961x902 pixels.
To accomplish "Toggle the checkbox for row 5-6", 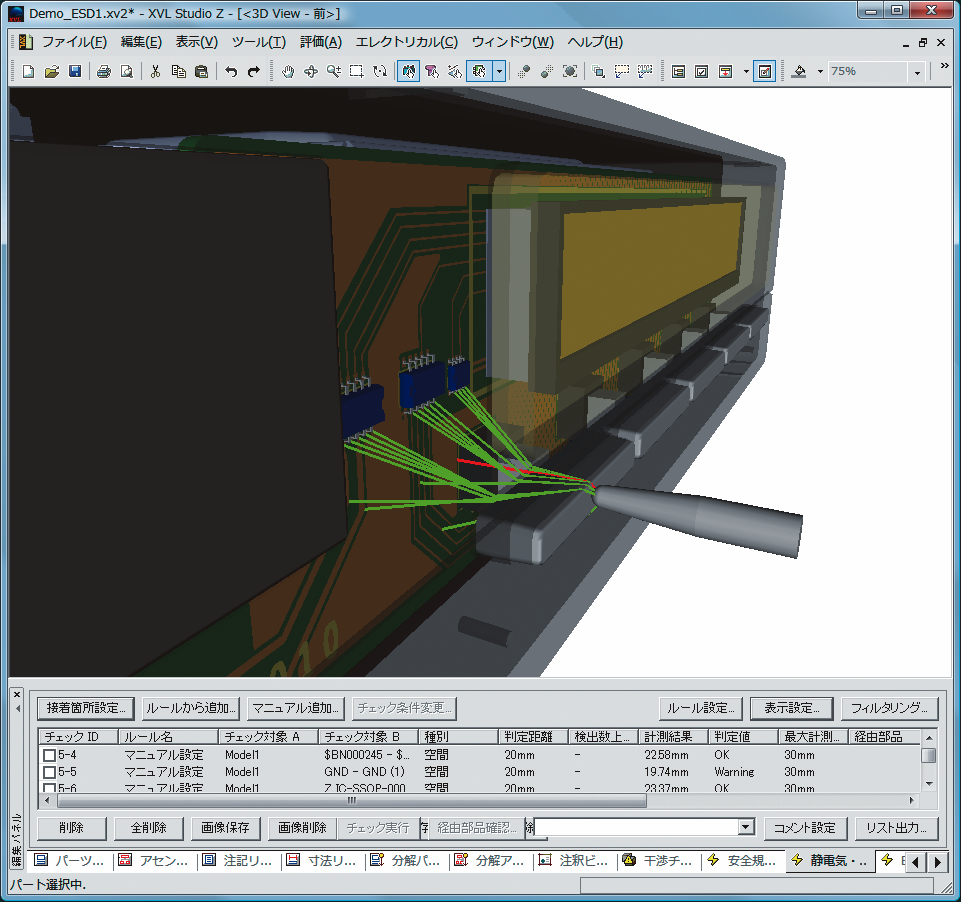I will [49, 788].
